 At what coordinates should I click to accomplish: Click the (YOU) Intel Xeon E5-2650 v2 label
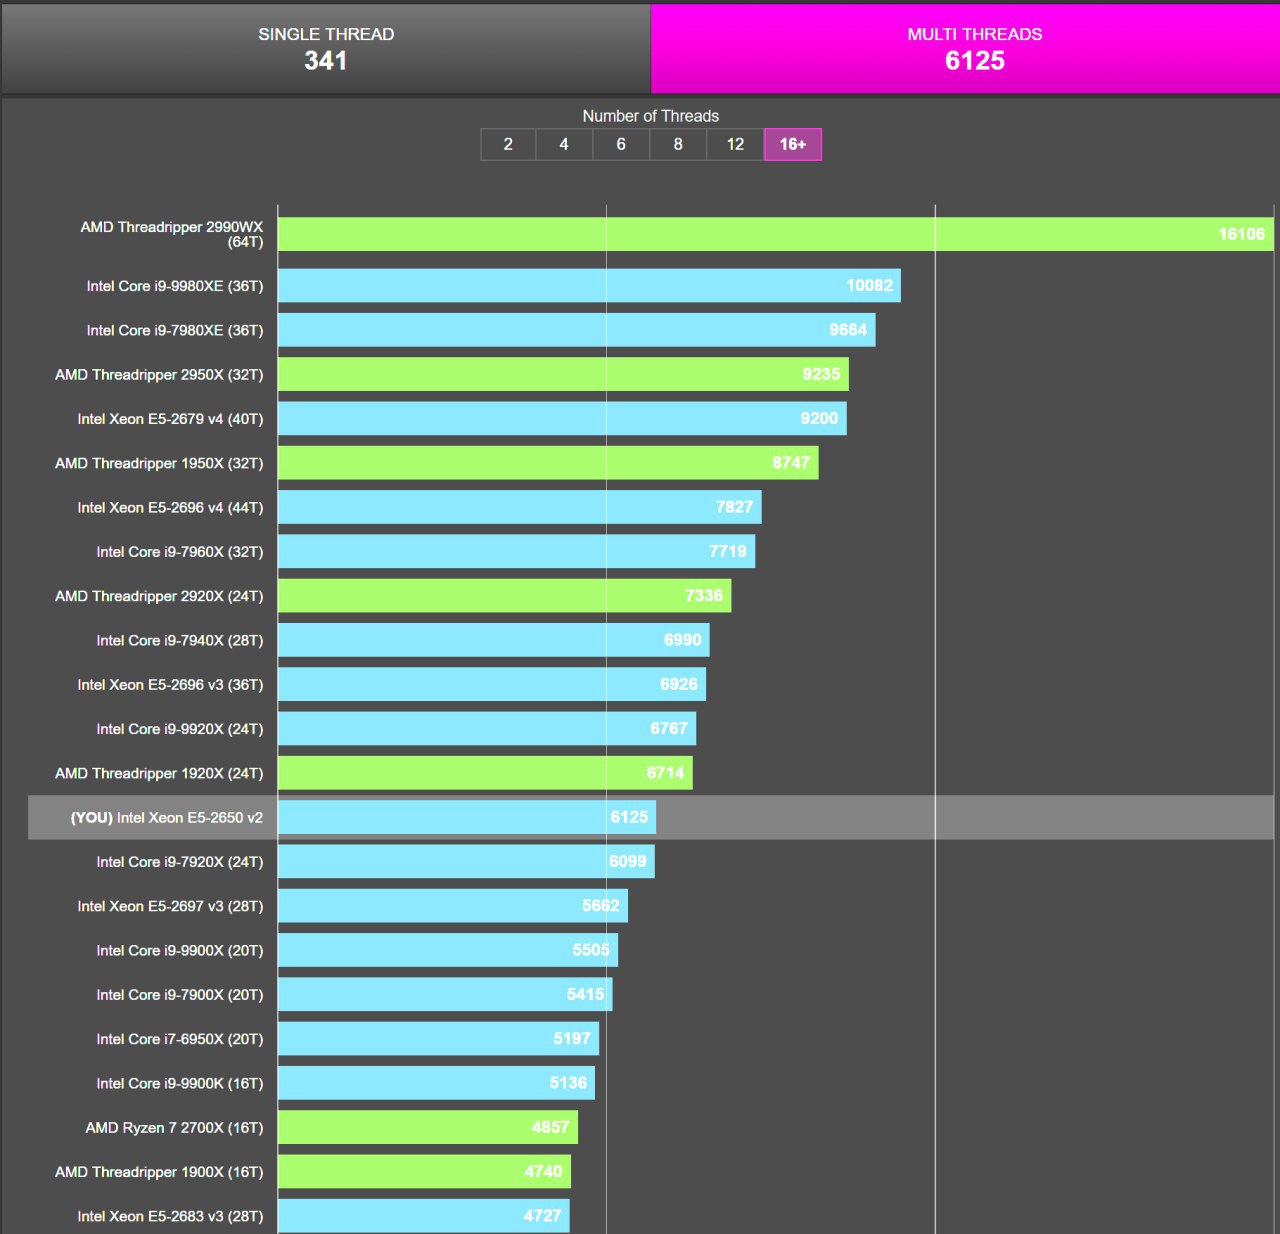[167, 818]
